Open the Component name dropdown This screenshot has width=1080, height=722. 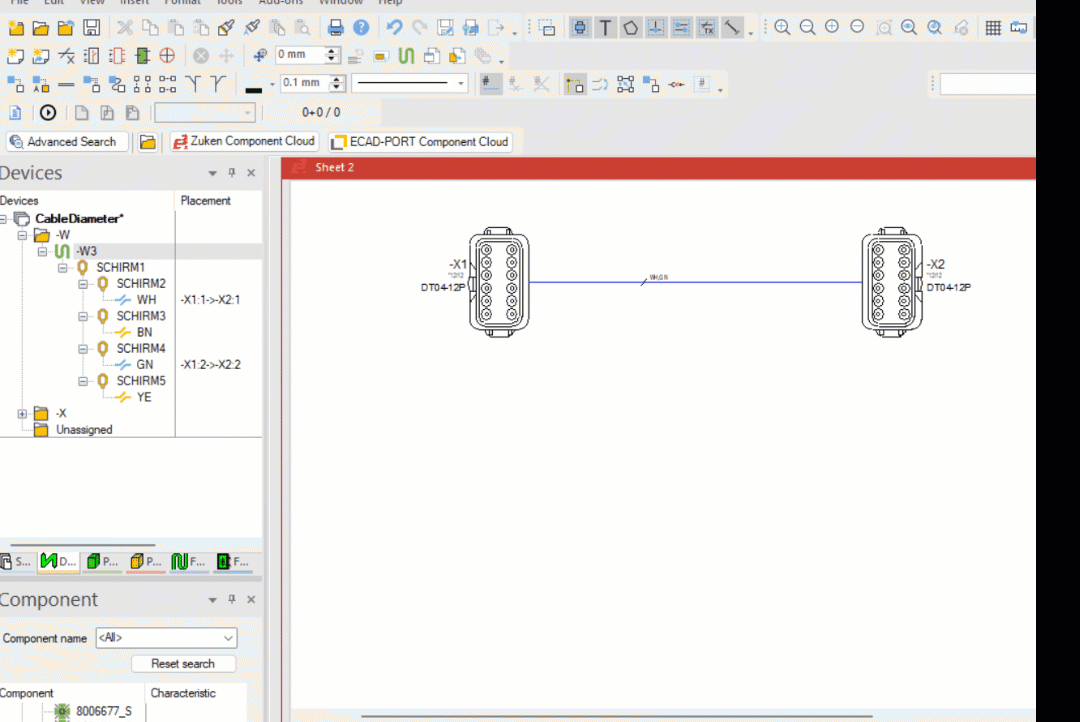click(x=228, y=638)
